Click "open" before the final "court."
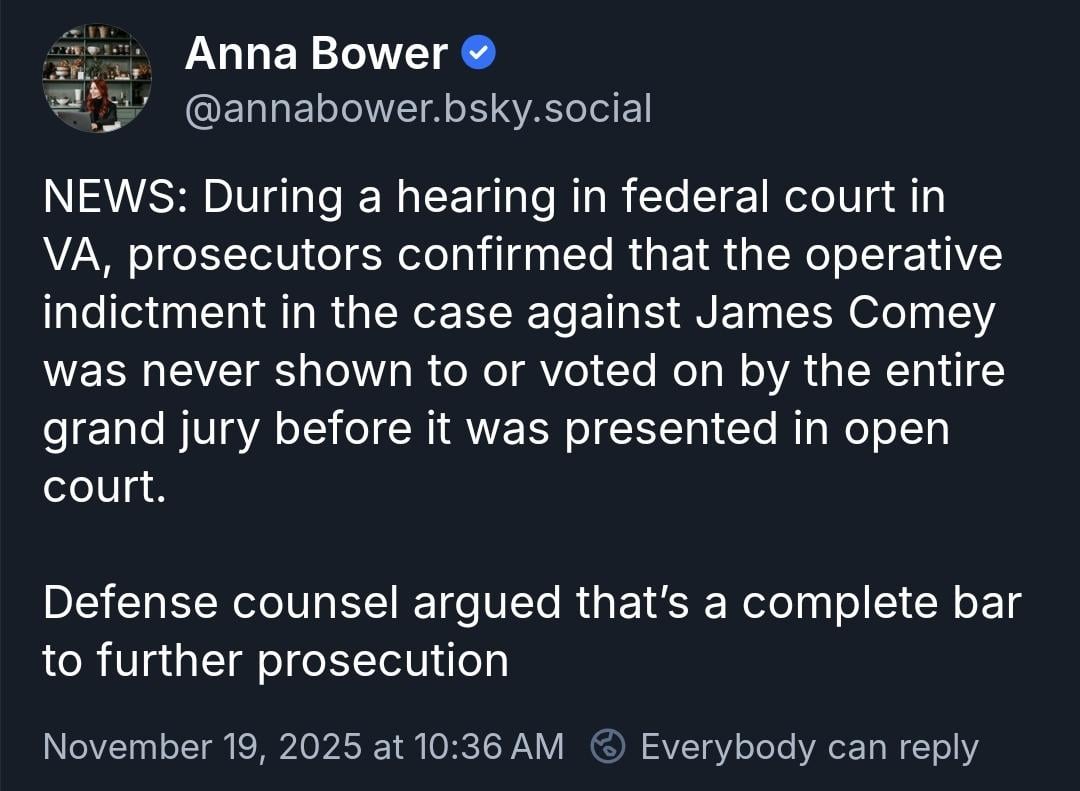 click(x=895, y=429)
